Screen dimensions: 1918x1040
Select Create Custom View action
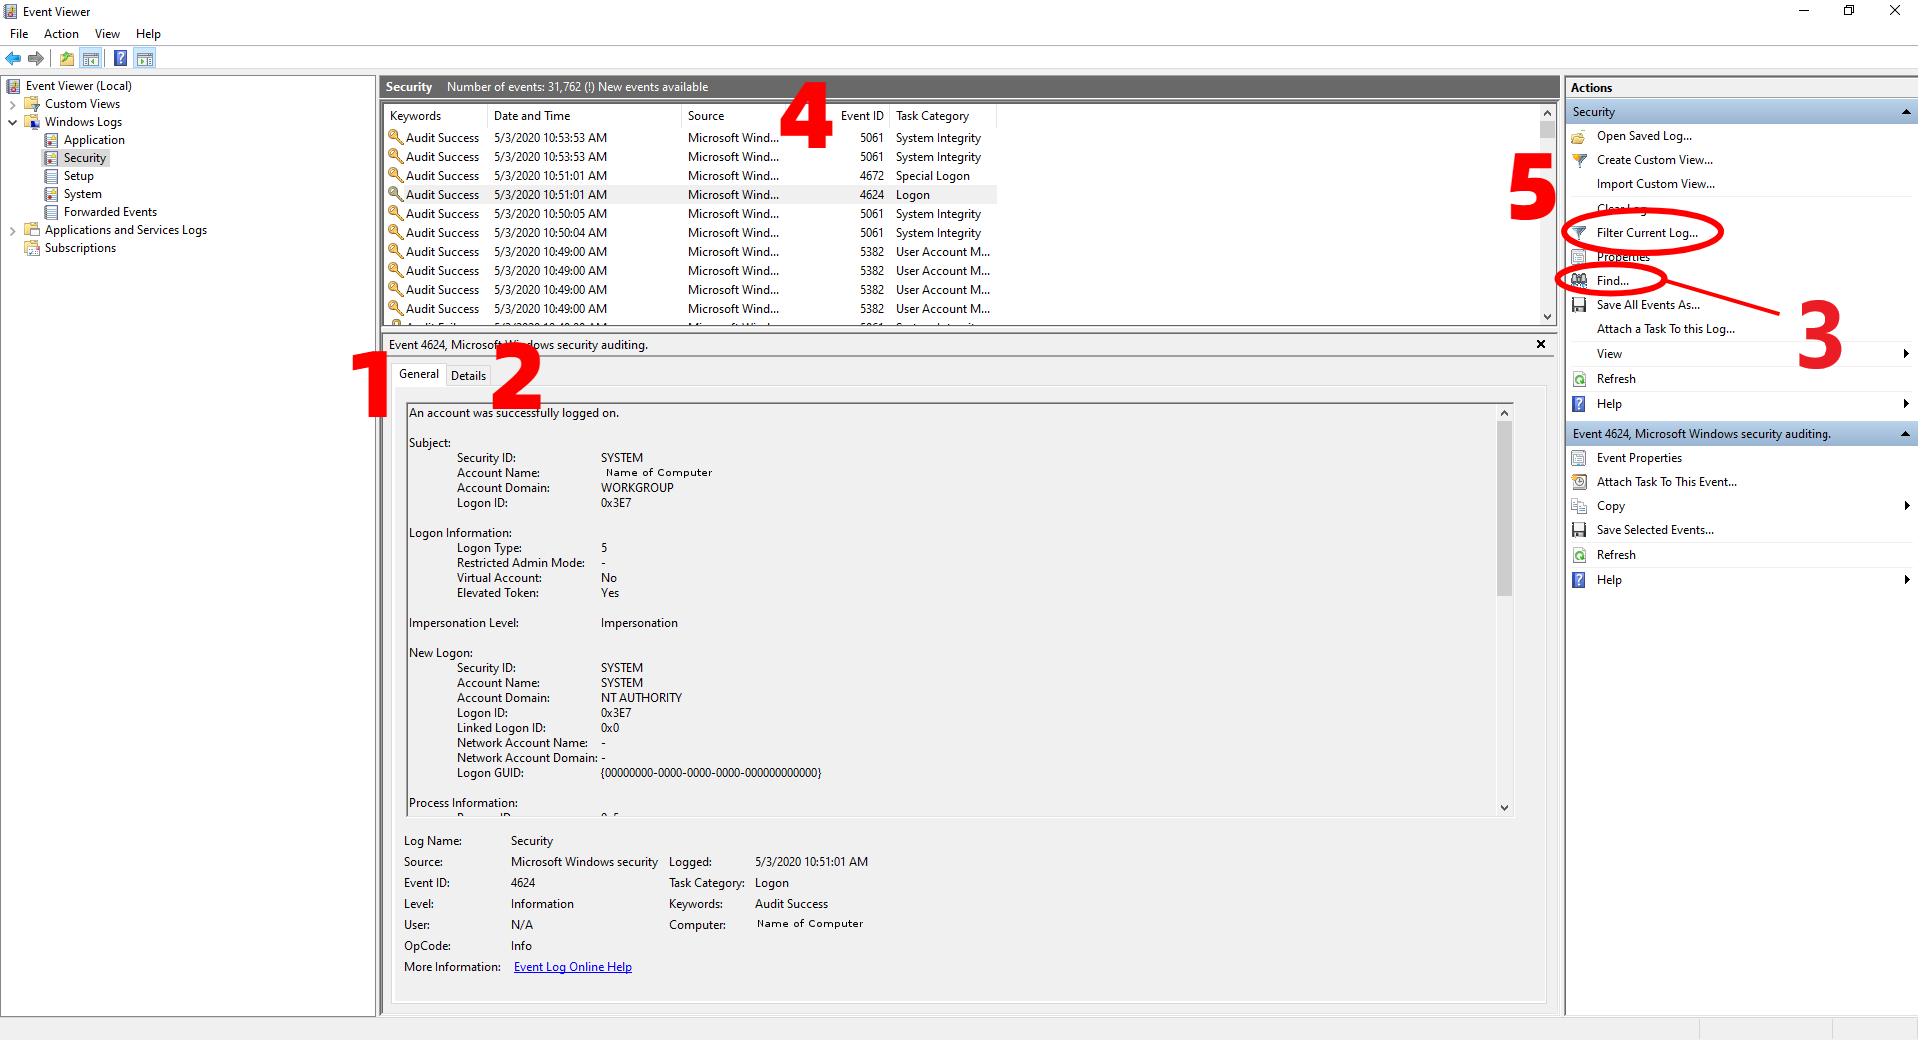1655,159
